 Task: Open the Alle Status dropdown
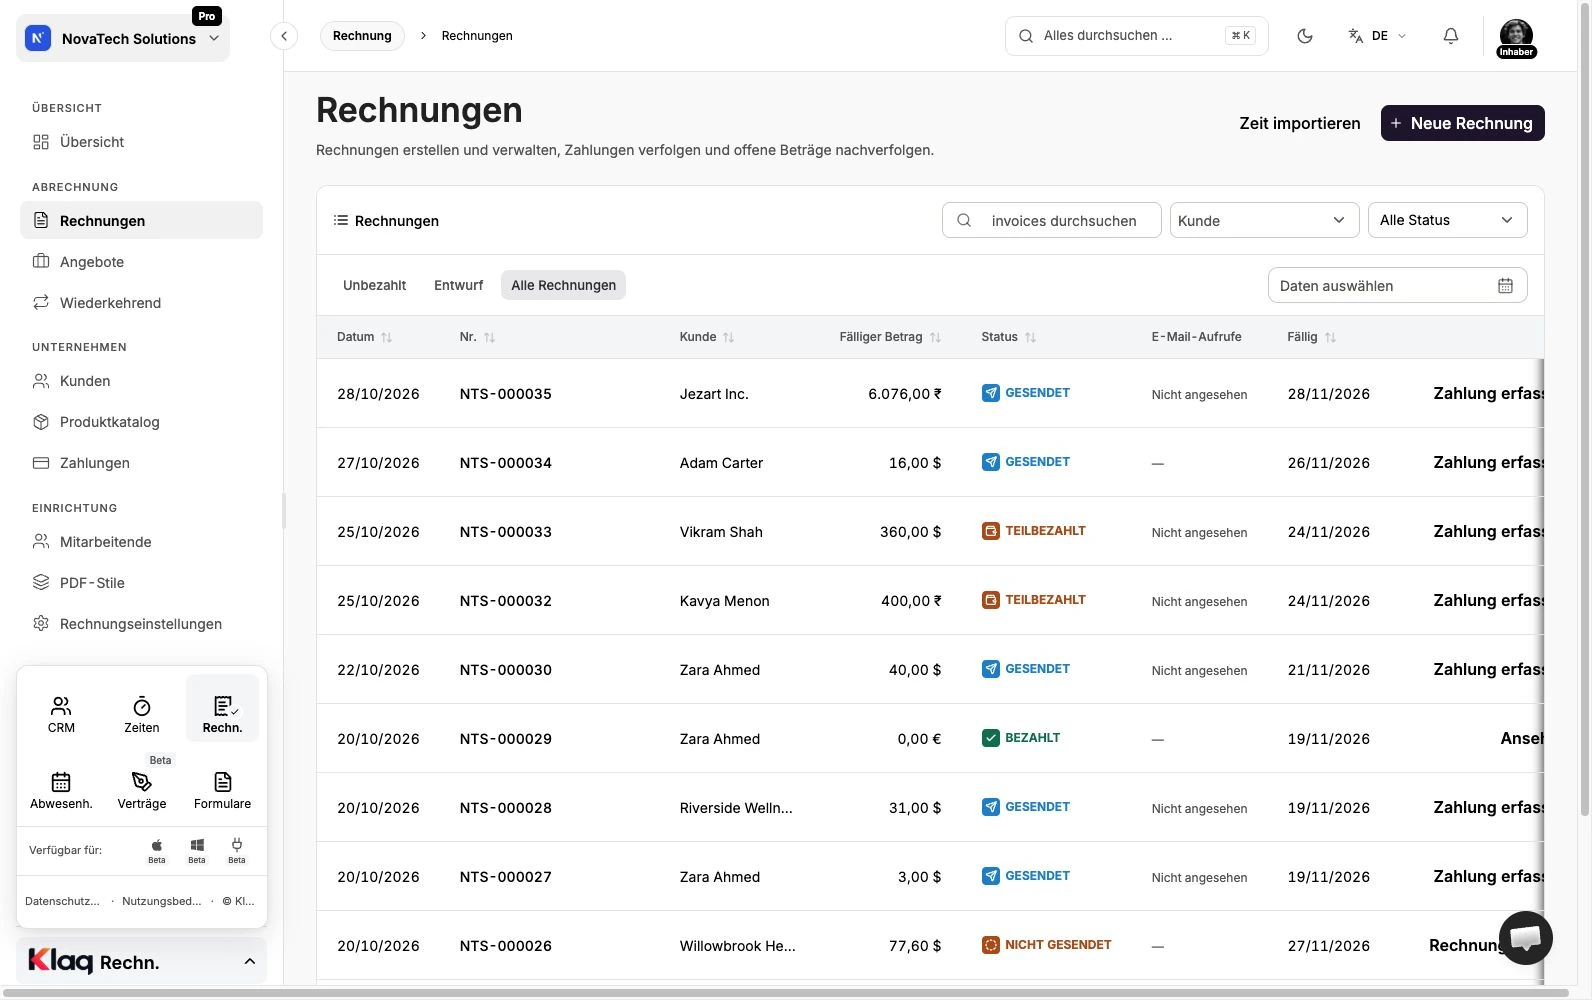[x=1447, y=220]
